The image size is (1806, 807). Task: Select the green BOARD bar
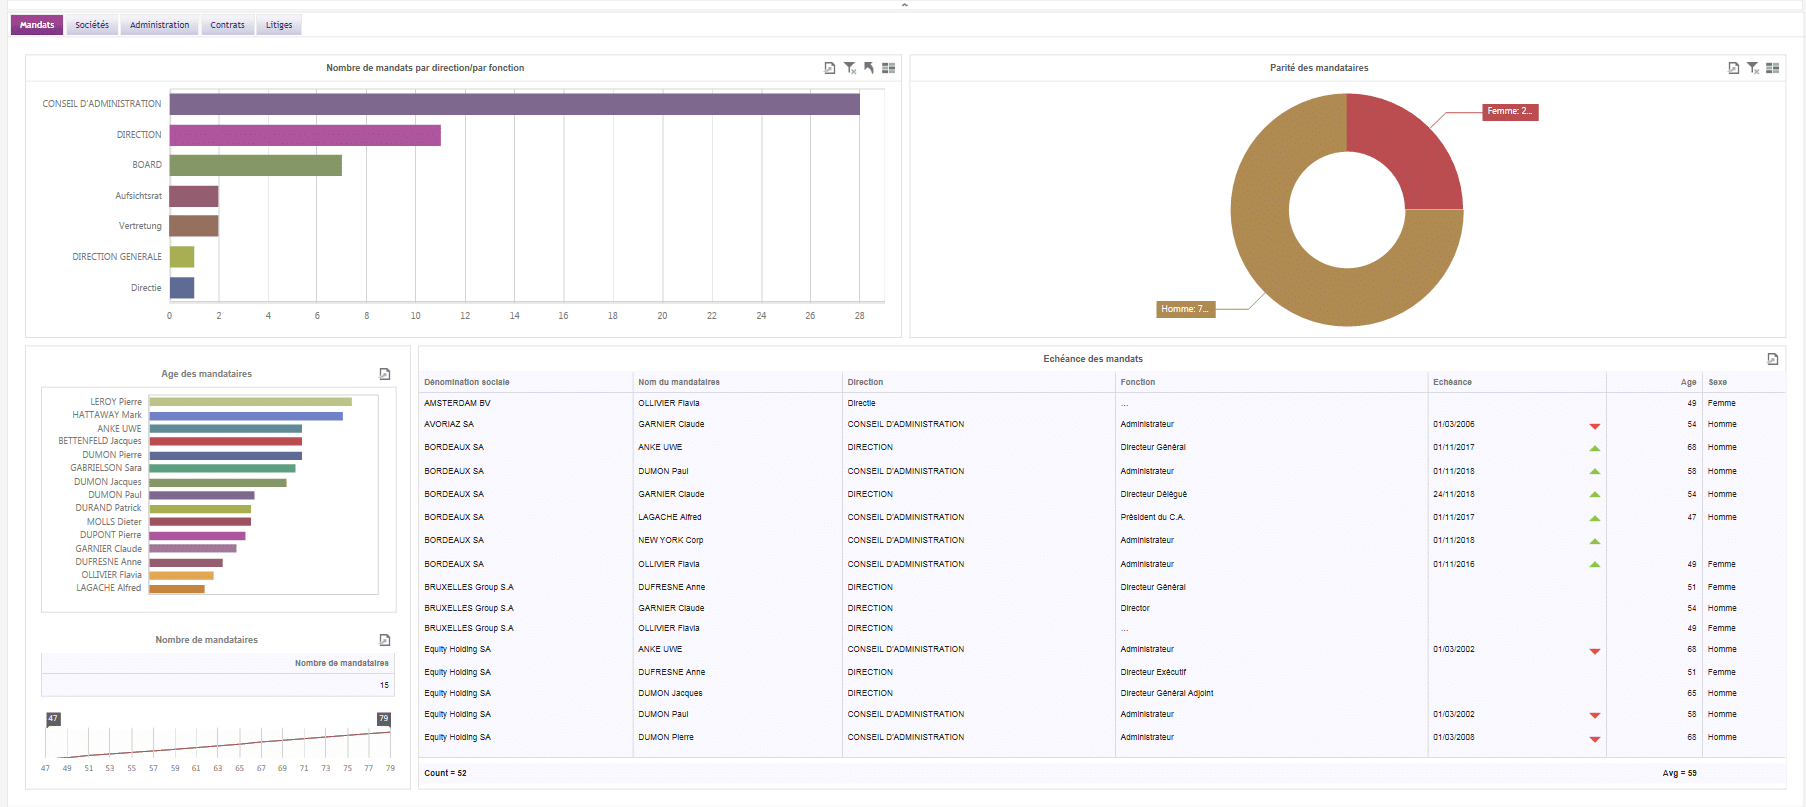[x=256, y=165]
